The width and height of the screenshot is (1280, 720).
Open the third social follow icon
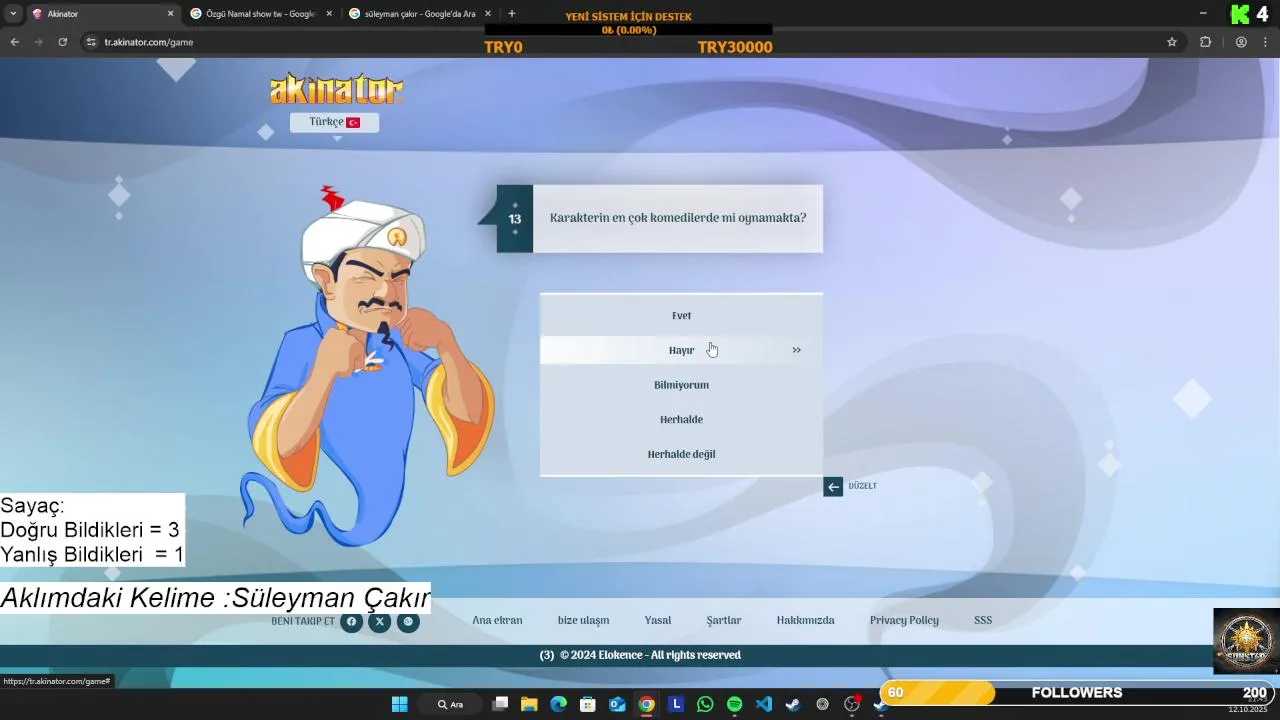408,622
